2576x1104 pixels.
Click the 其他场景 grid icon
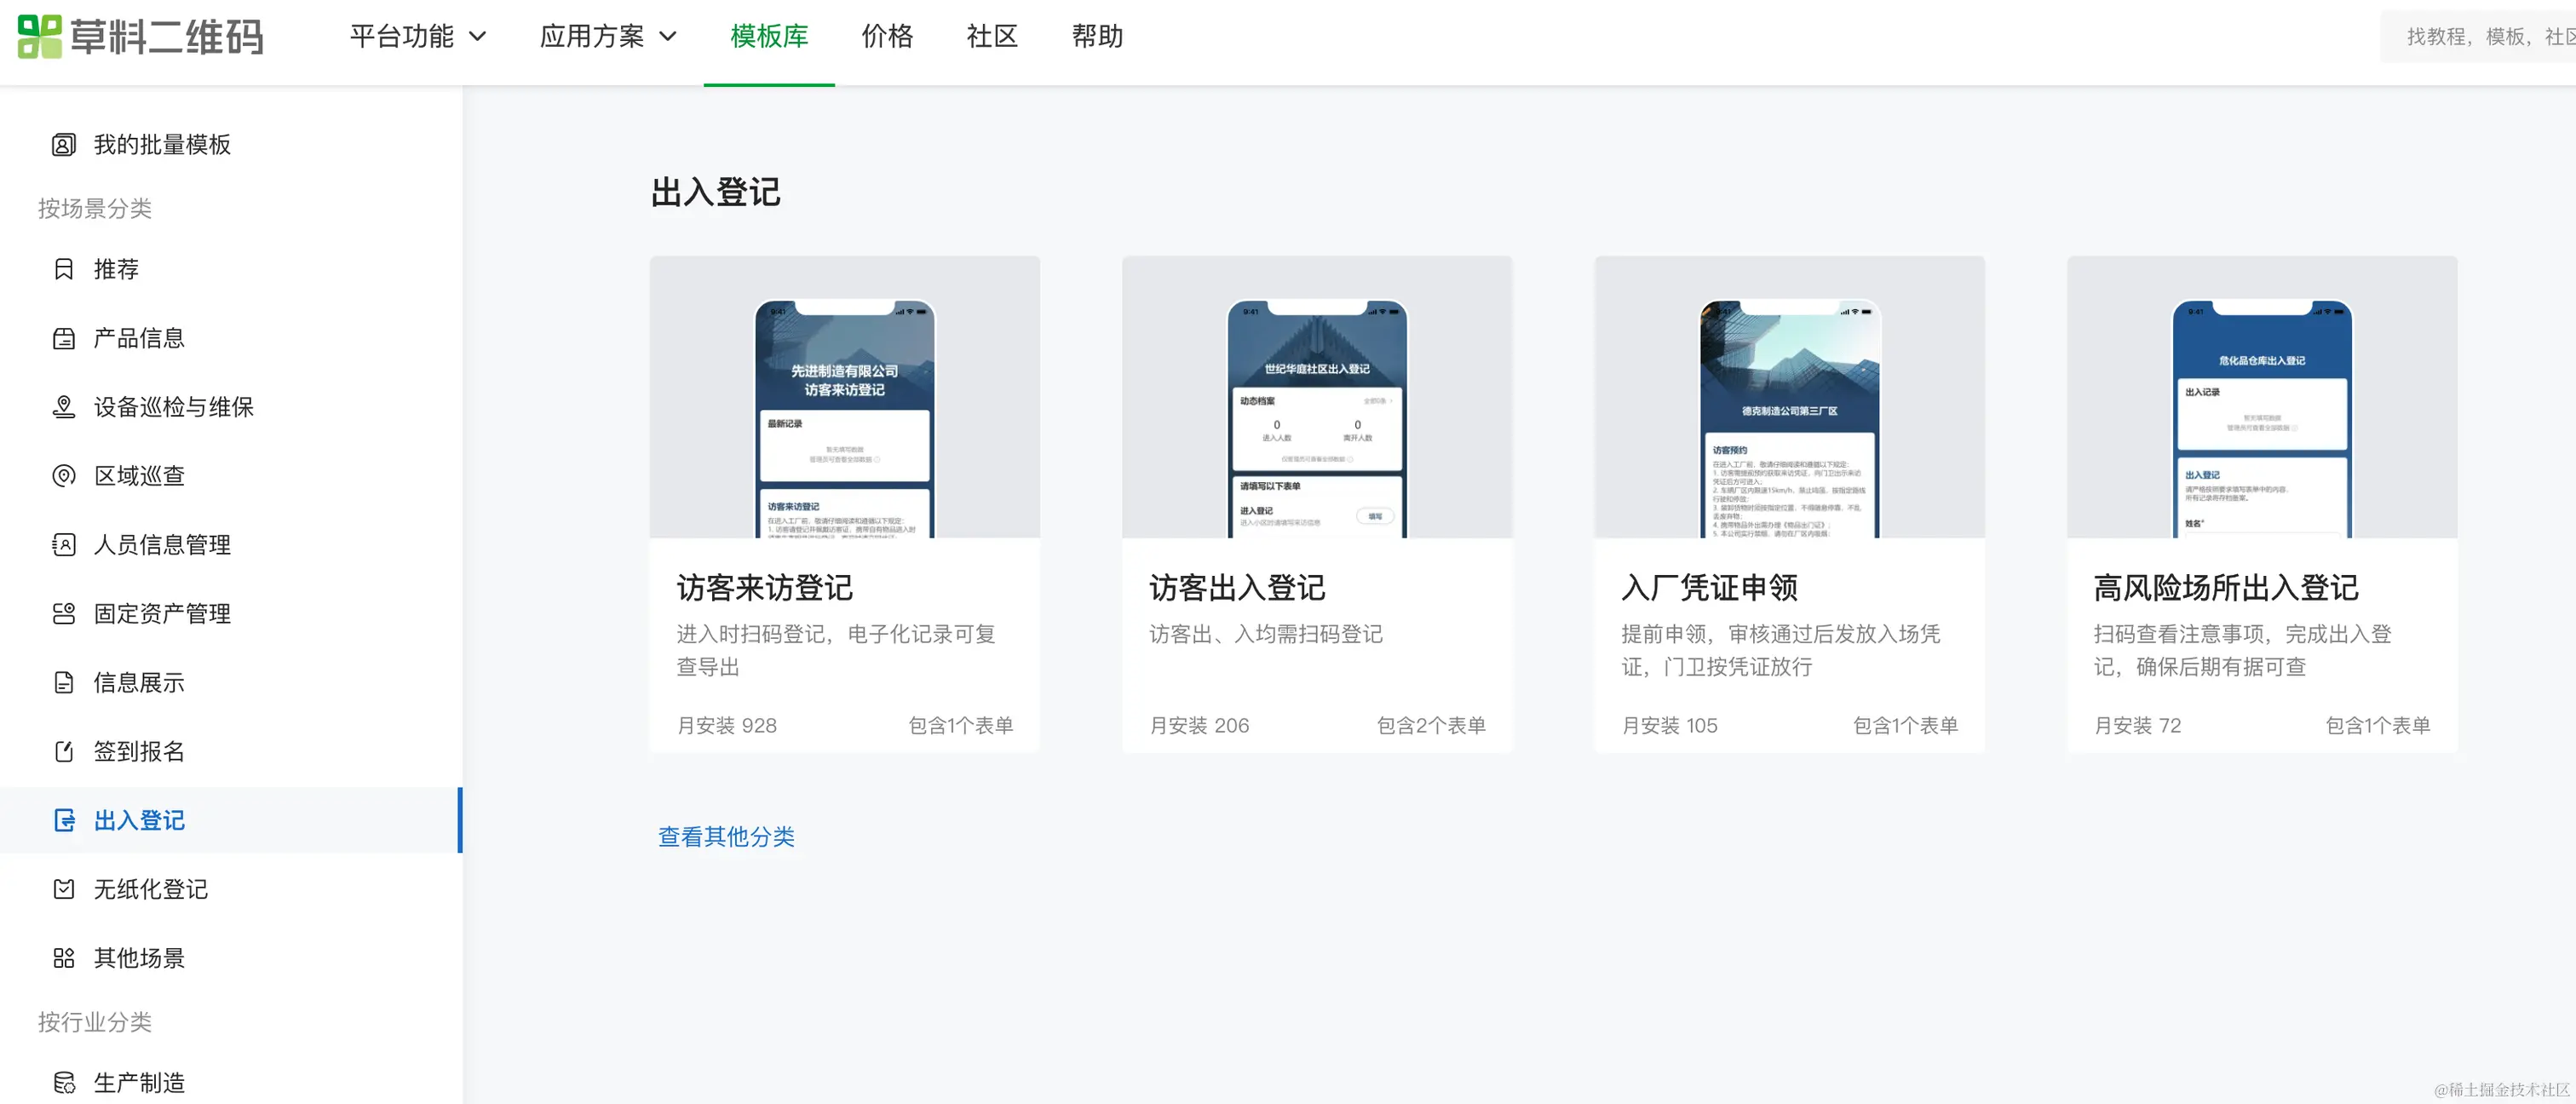[x=63, y=958]
